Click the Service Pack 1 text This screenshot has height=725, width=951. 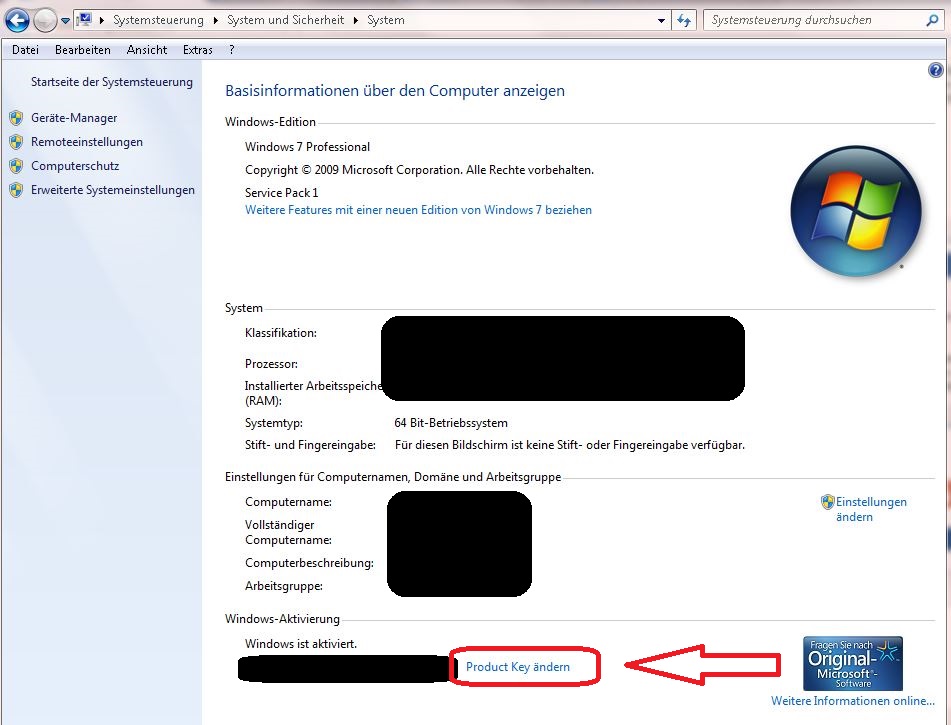coord(281,193)
